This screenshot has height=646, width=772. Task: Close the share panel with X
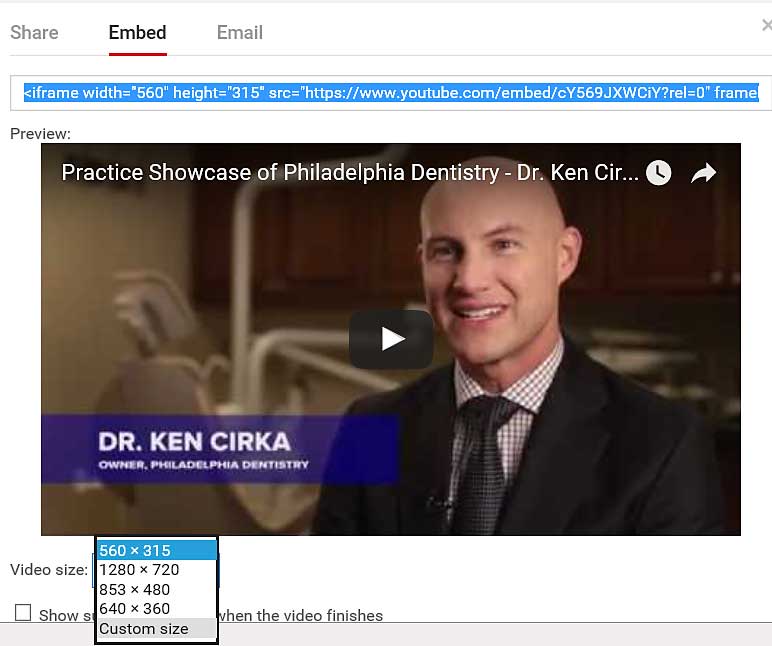click(767, 25)
